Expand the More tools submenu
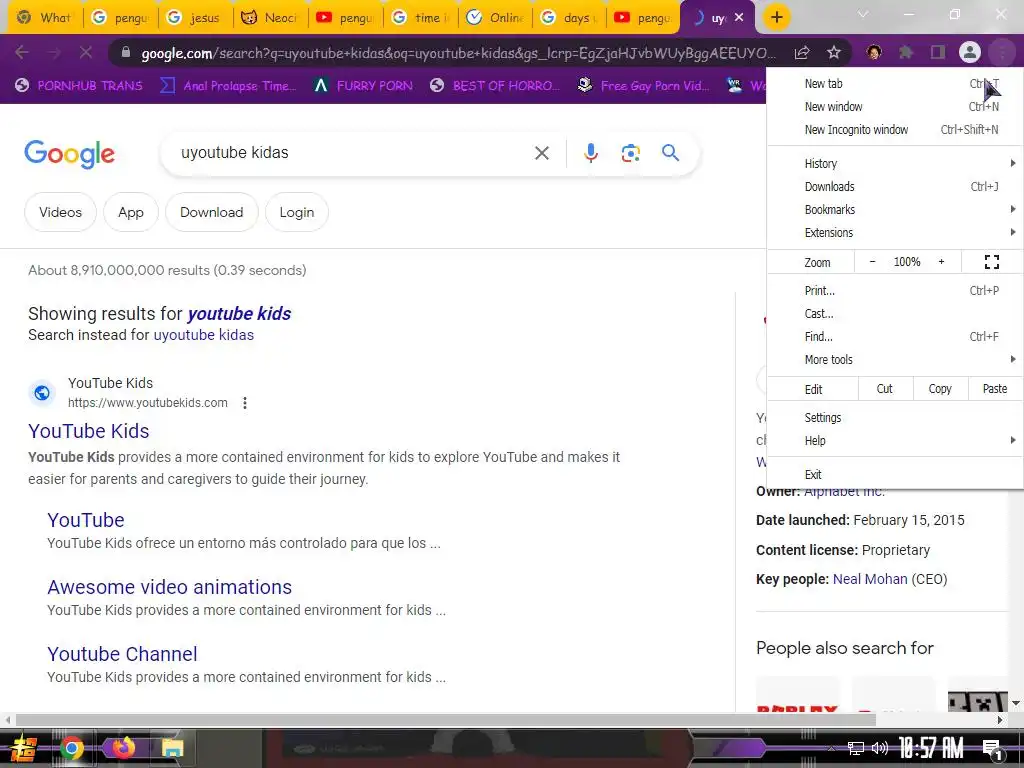 (x=895, y=360)
